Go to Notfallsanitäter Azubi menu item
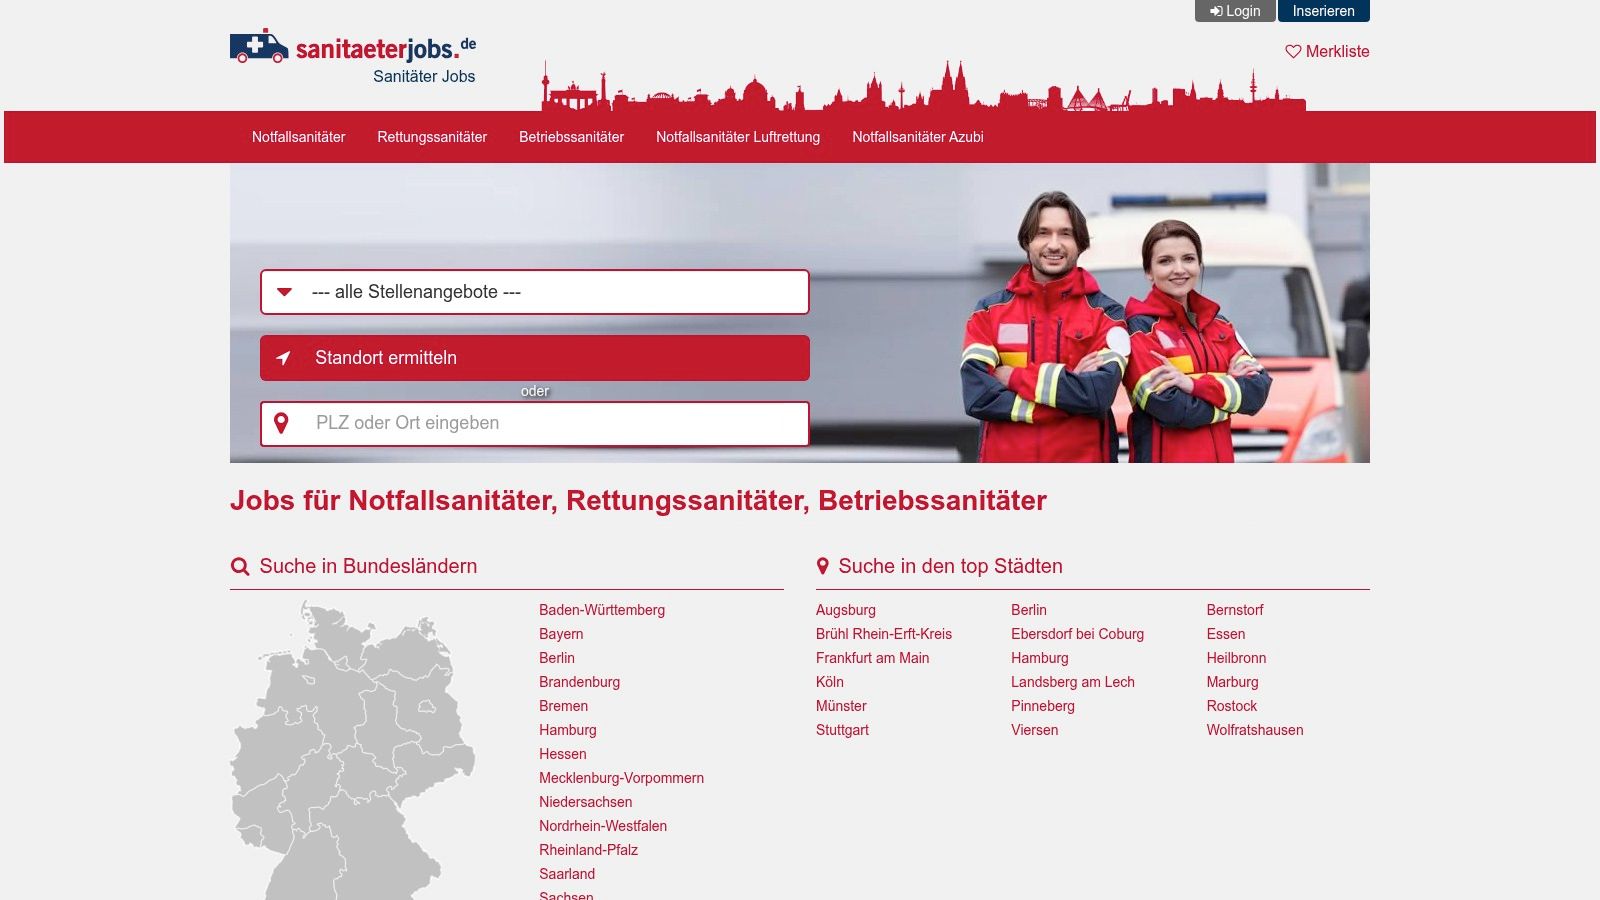Viewport: 1600px width, 900px height. tap(918, 137)
